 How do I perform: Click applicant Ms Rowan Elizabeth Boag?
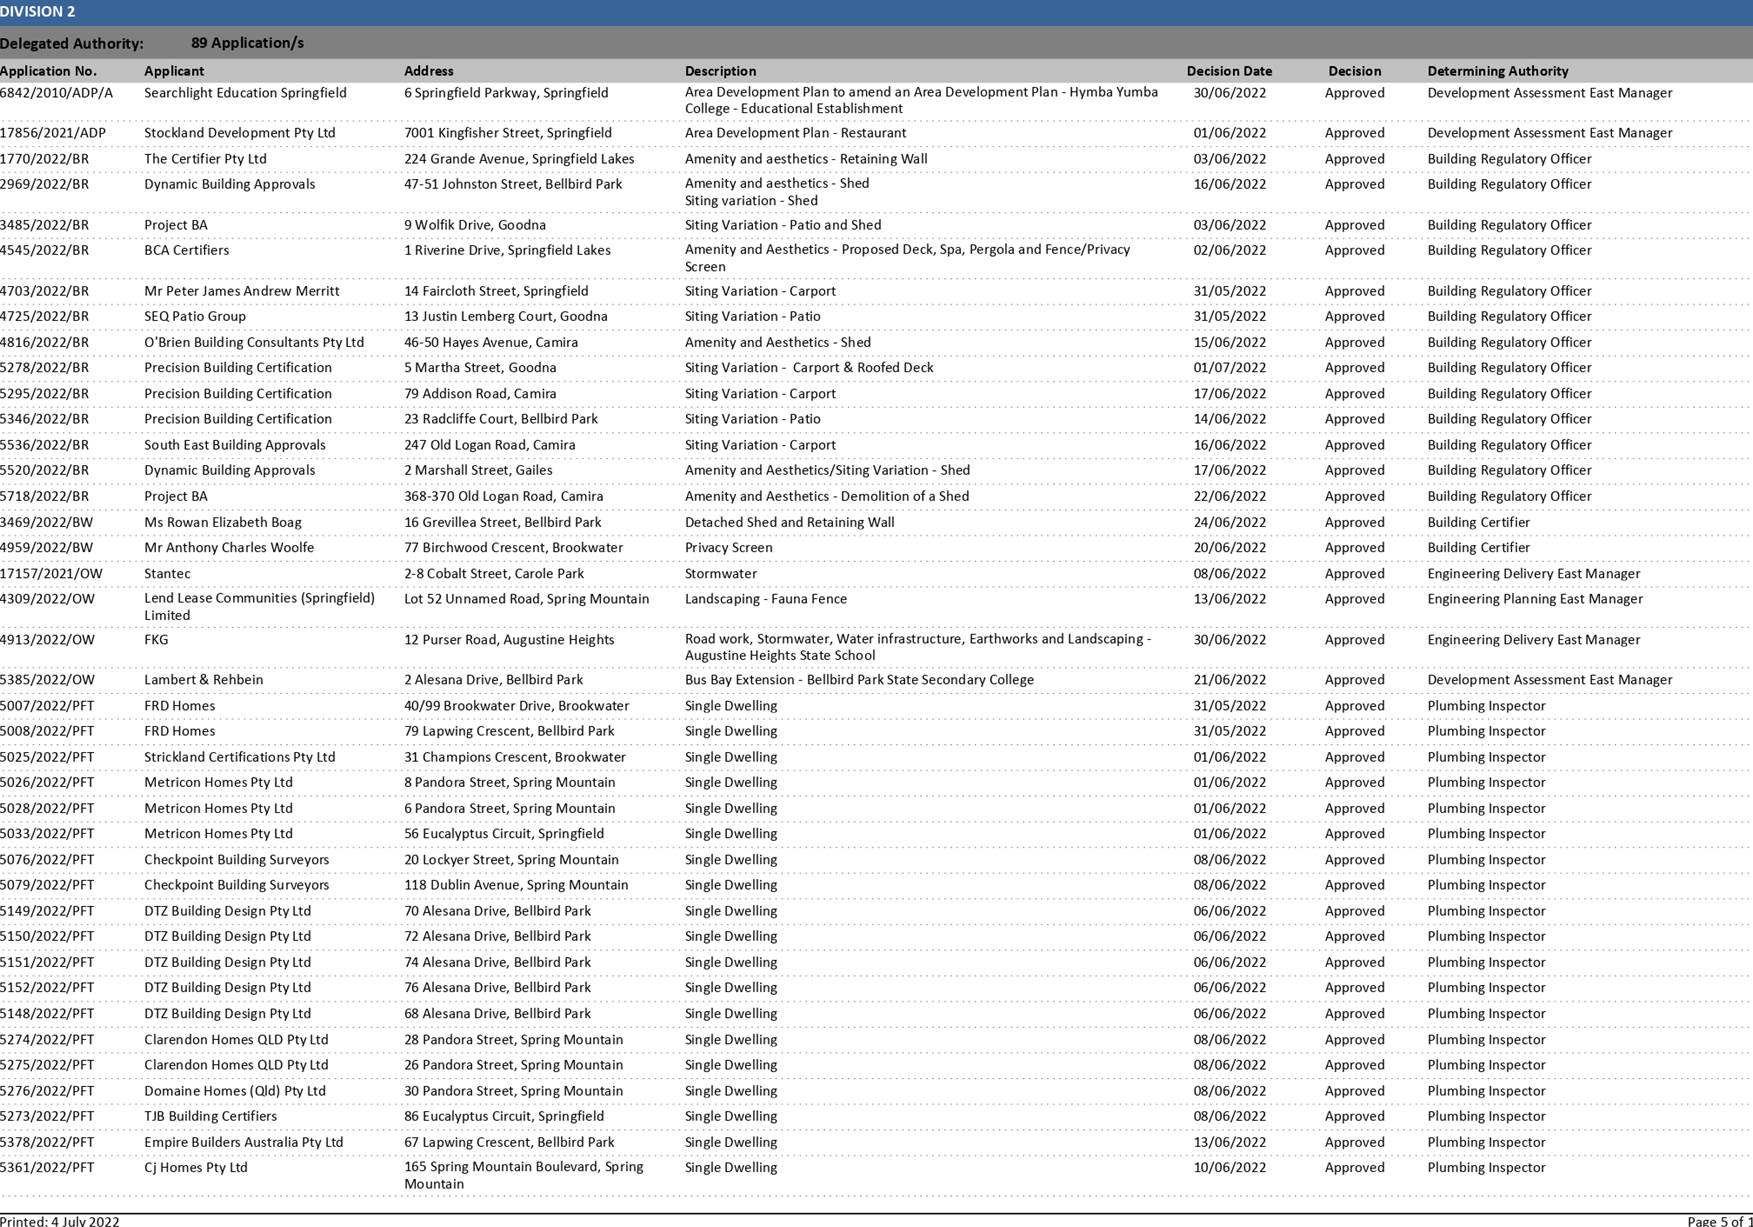click(223, 522)
